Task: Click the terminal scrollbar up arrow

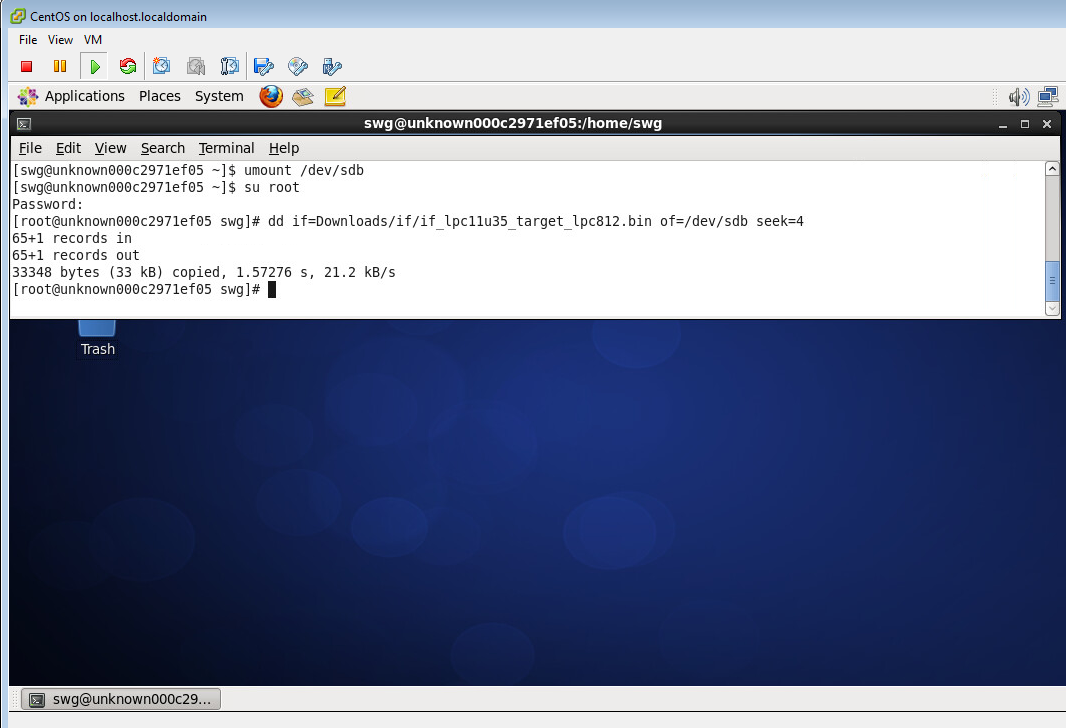Action: 1052,169
